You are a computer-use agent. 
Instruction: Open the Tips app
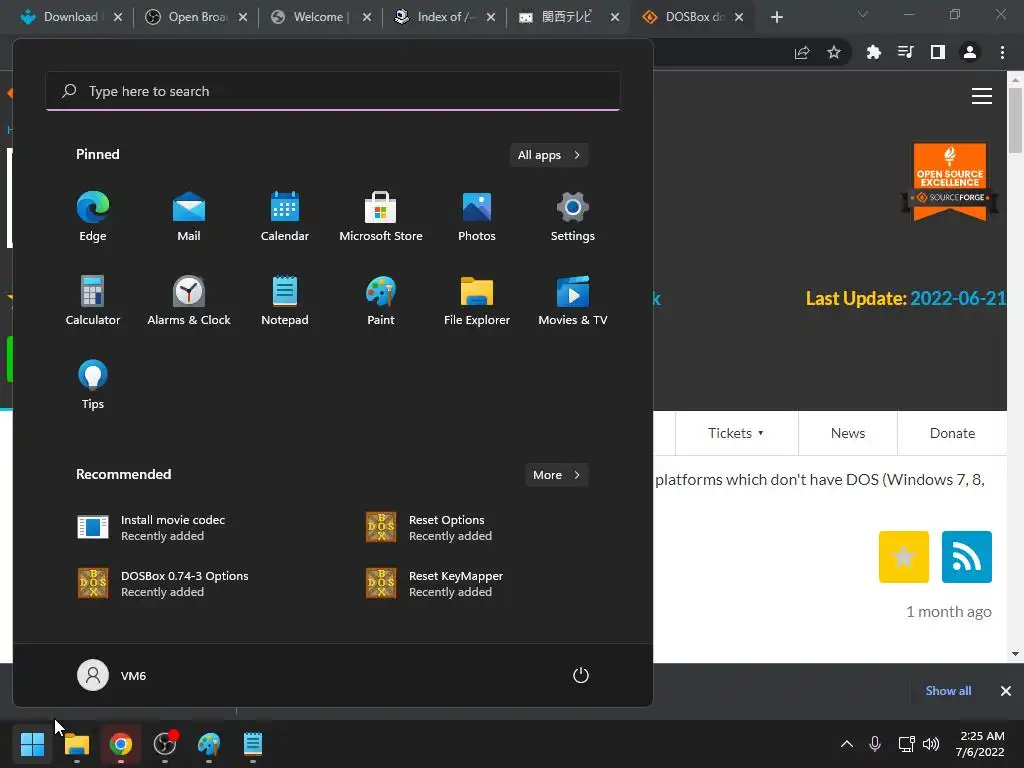pos(93,385)
